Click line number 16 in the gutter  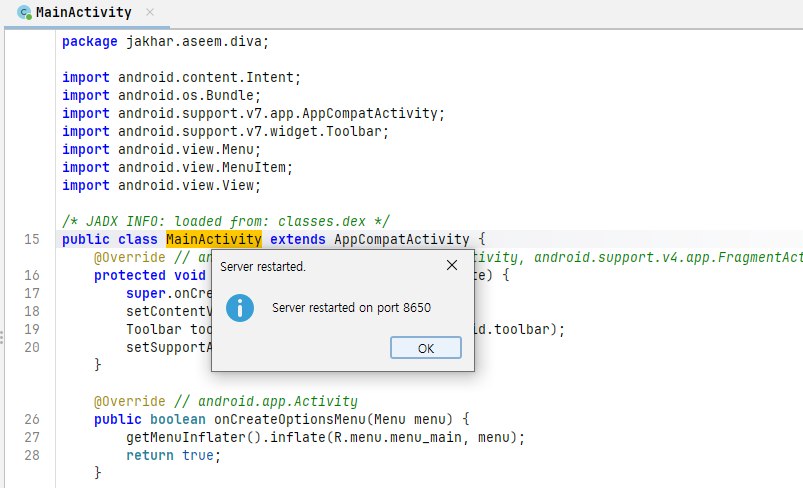(32, 275)
